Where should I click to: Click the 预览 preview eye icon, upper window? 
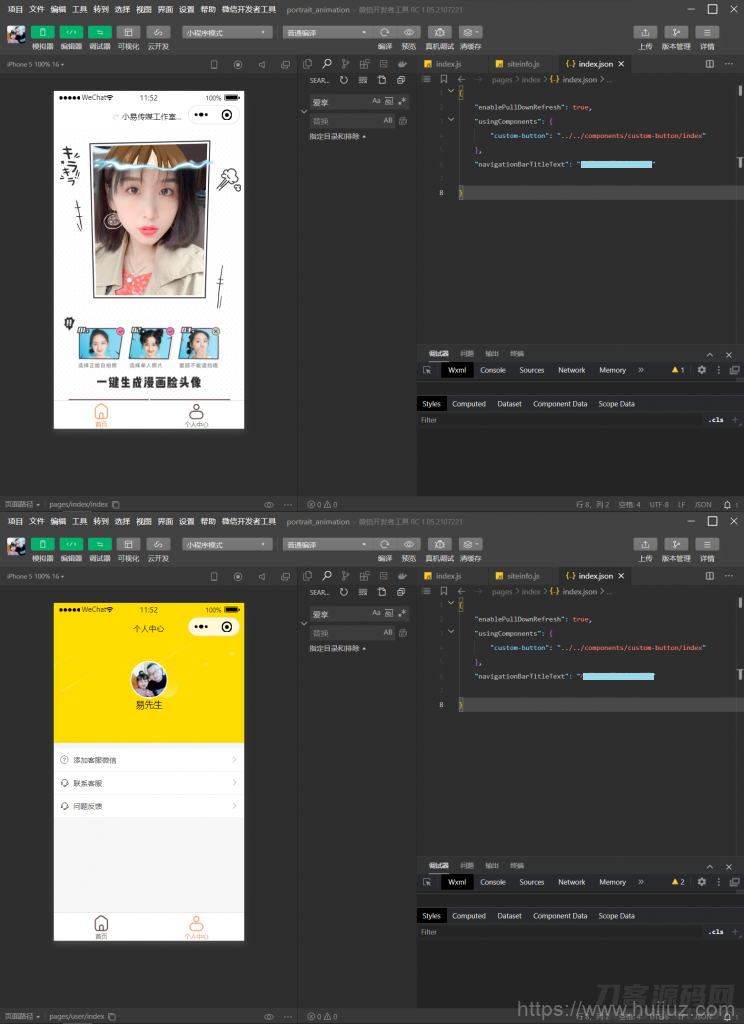pyautogui.click(x=409, y=32)
